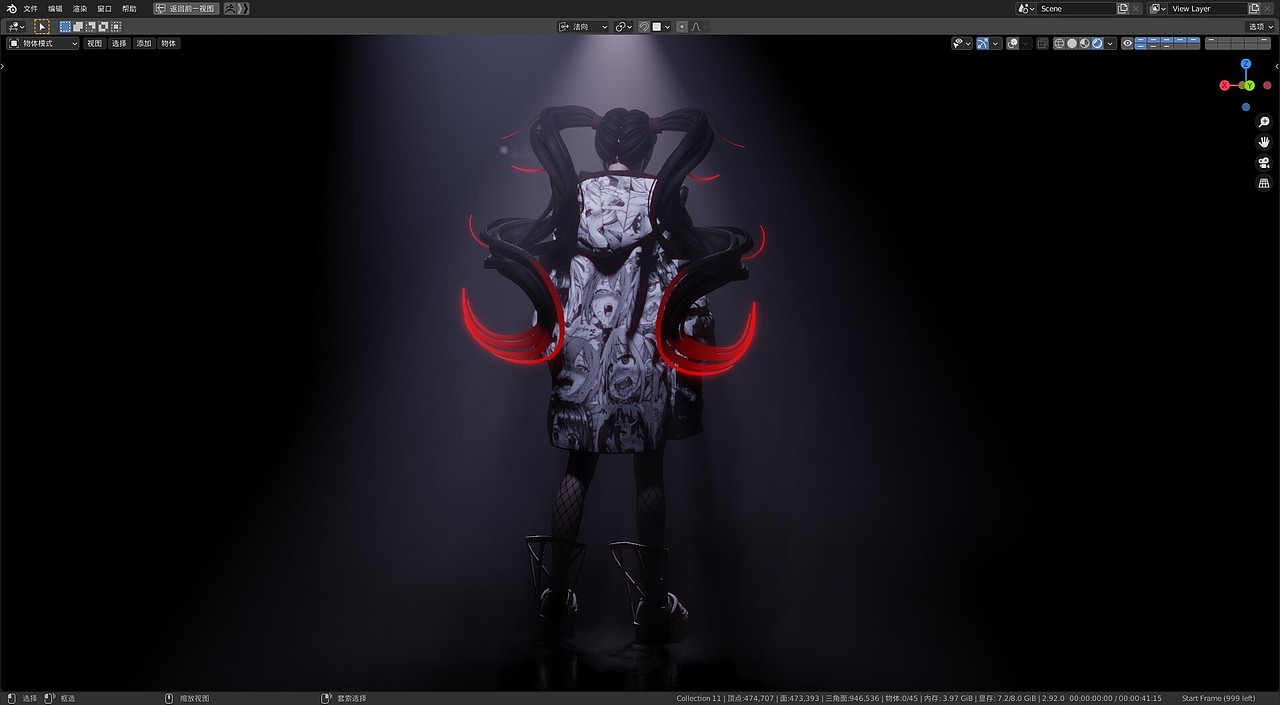
Task: Open the 添加 viewport menu
Action: point(144,43)
